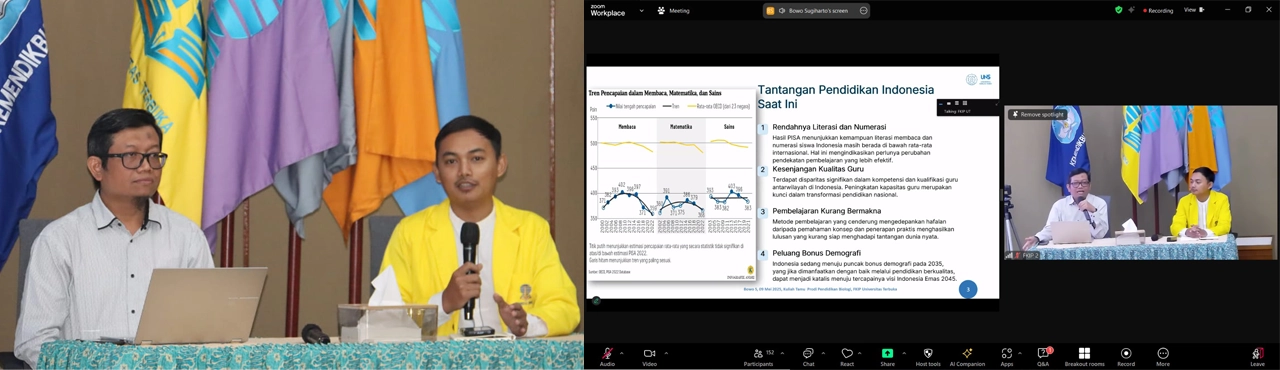Expand video options arrow next to Video
This screenshot has width=1280, height=370.
click(666, 353)
